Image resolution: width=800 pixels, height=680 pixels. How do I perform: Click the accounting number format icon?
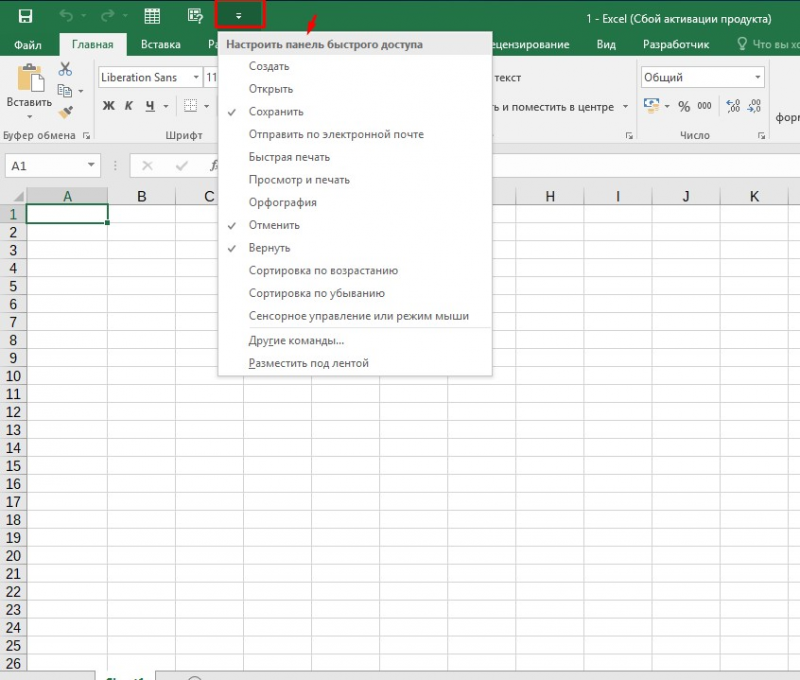click(651, 106)
